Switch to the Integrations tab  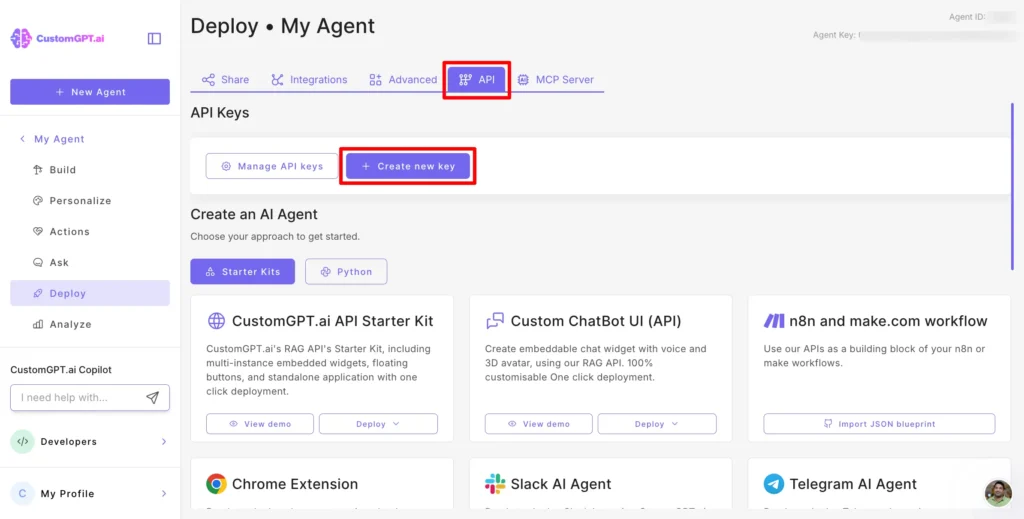pos(309,80)
